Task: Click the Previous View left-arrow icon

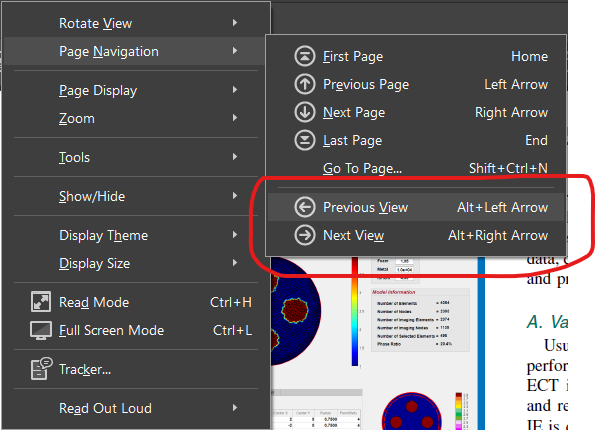Action: tap(305, 207)
